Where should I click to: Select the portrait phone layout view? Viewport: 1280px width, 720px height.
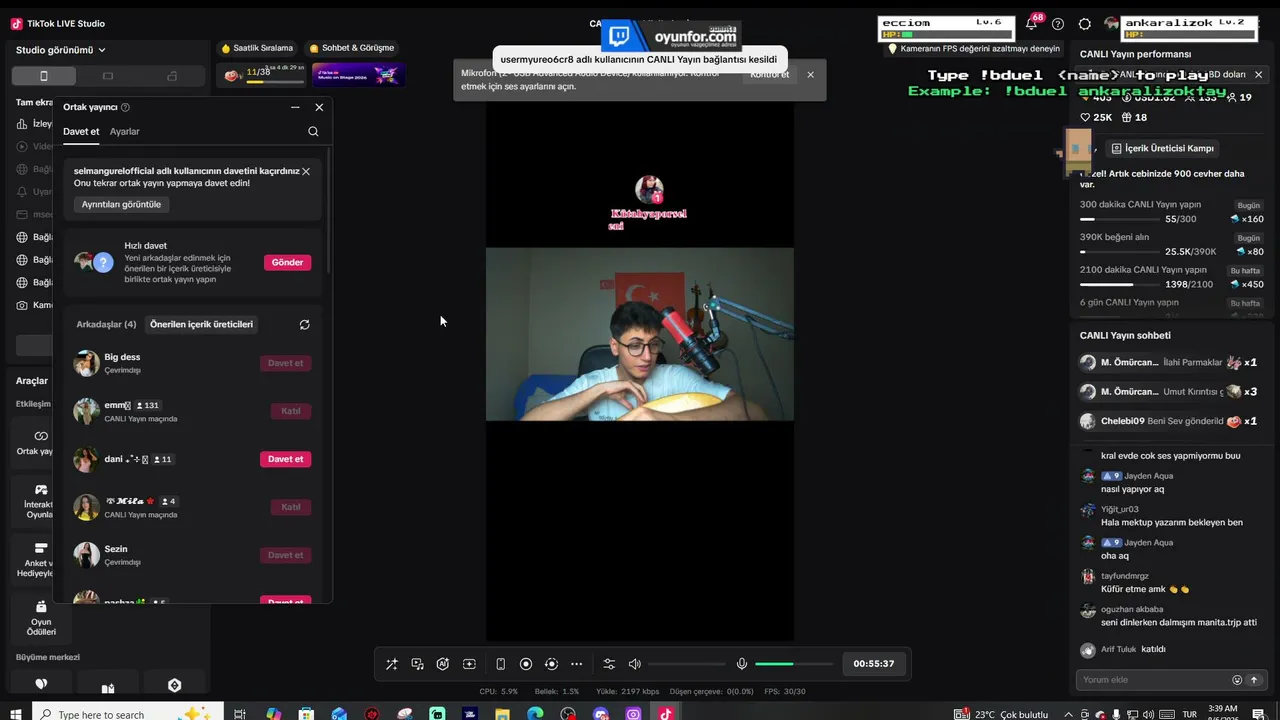point(43,76)
